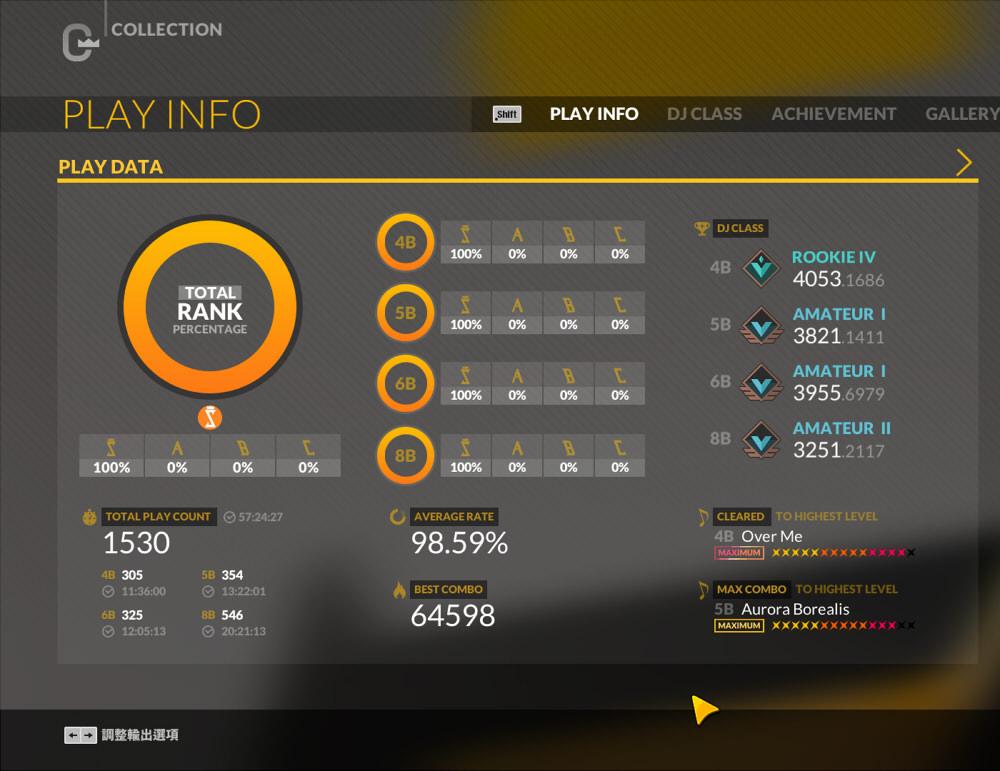Switch to the DJ CLASS tab
This screenshot has width=1000, height=771.
pyautogui.click(x=704, y=114)
